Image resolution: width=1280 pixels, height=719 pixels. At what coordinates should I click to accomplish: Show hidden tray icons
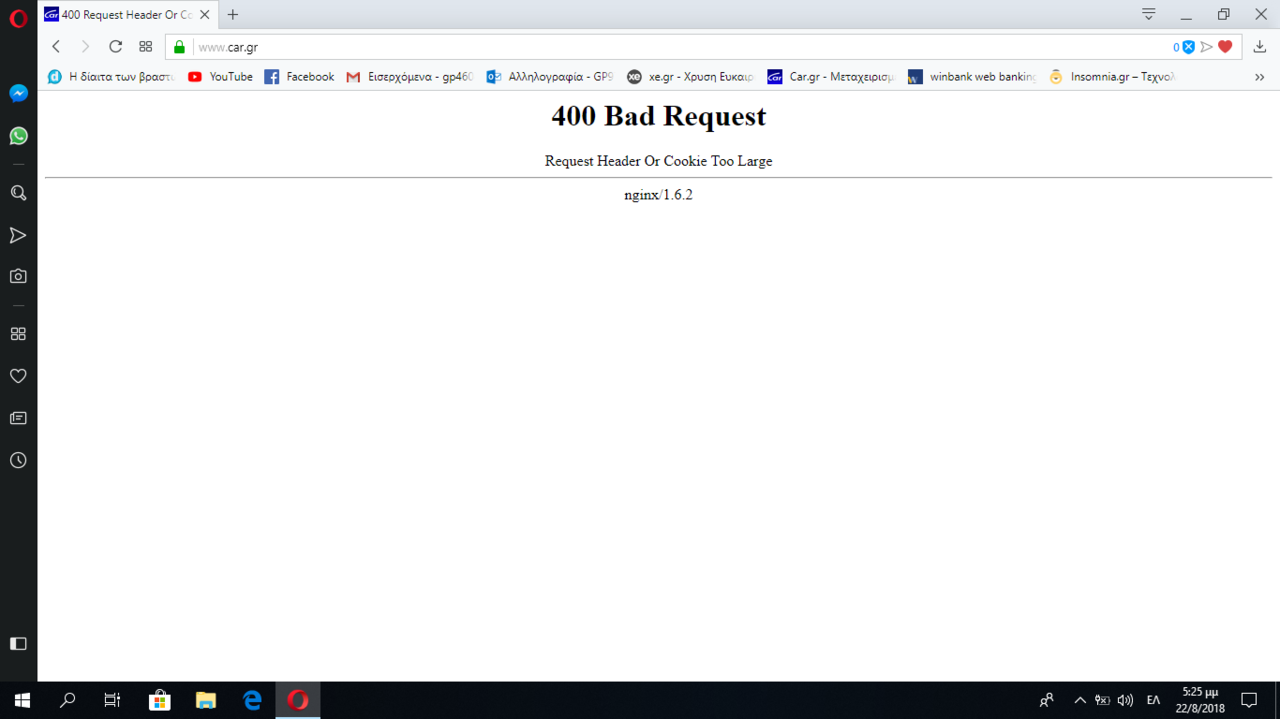click(x=1080, y=700)
